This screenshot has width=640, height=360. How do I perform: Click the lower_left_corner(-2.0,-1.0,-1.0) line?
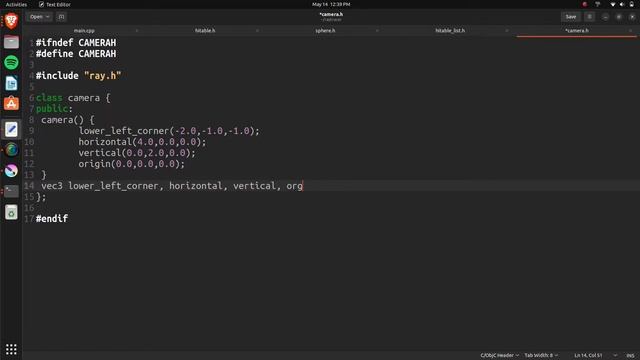coord(169,131)
